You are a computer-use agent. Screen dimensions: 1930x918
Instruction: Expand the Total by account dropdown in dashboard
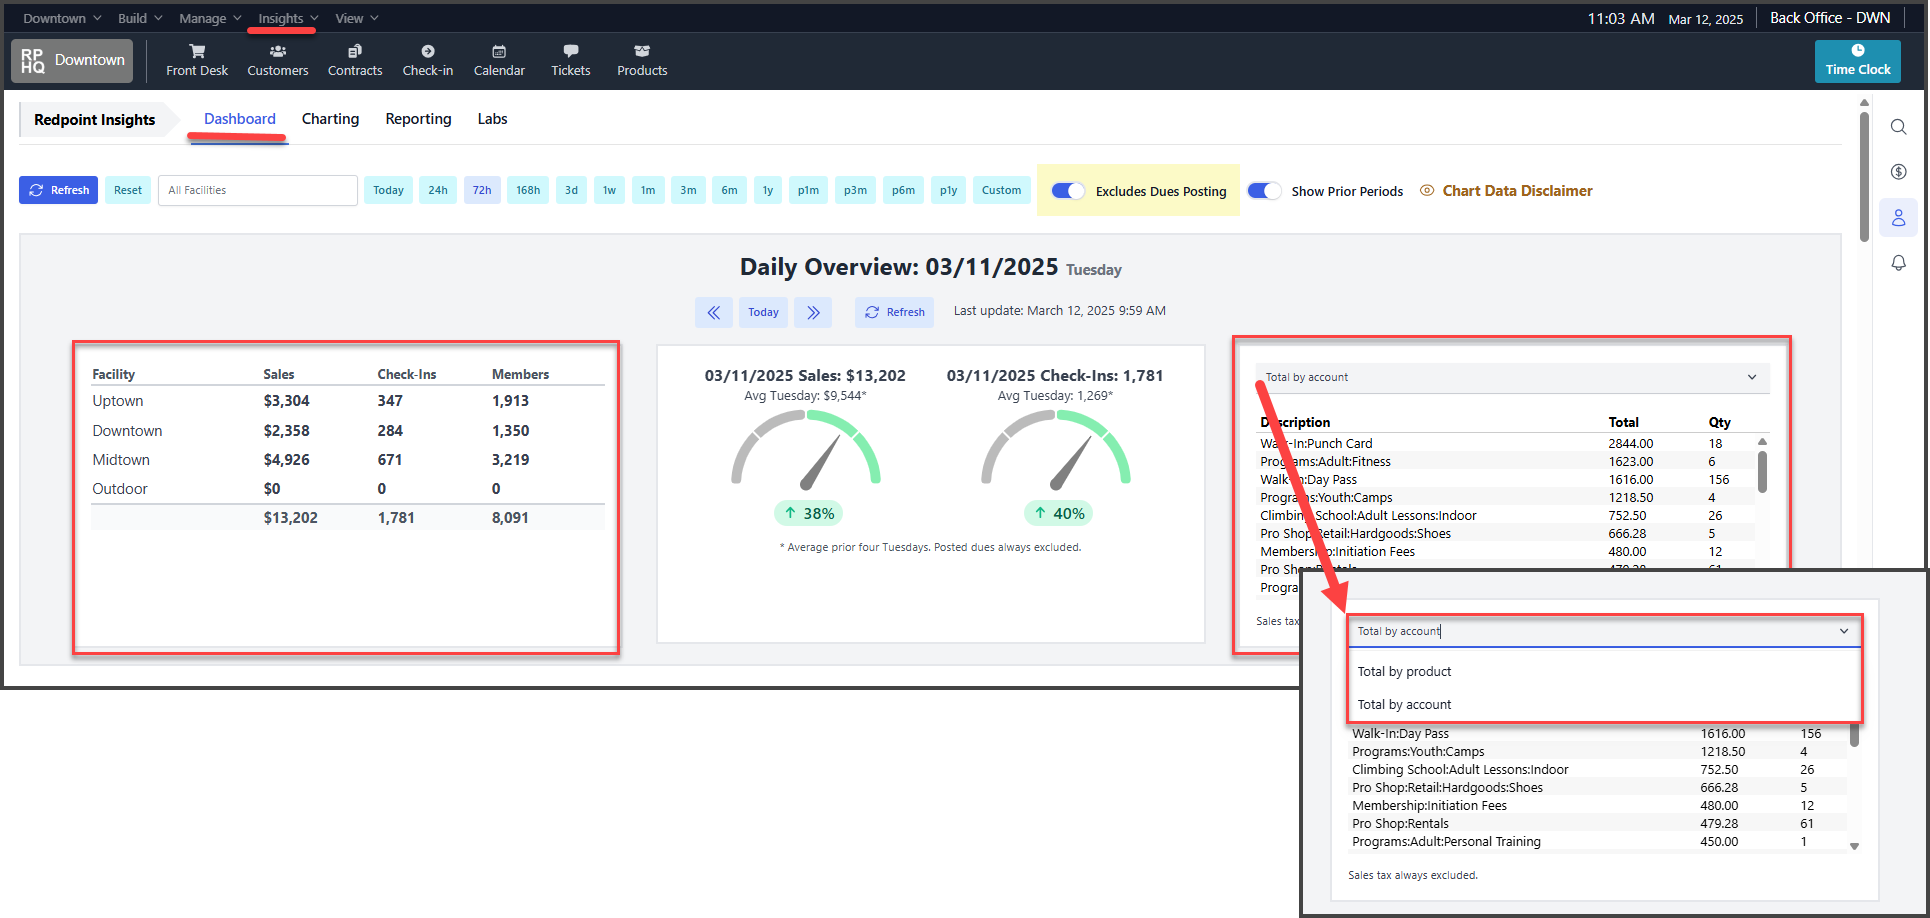(x=1512, y=377)
